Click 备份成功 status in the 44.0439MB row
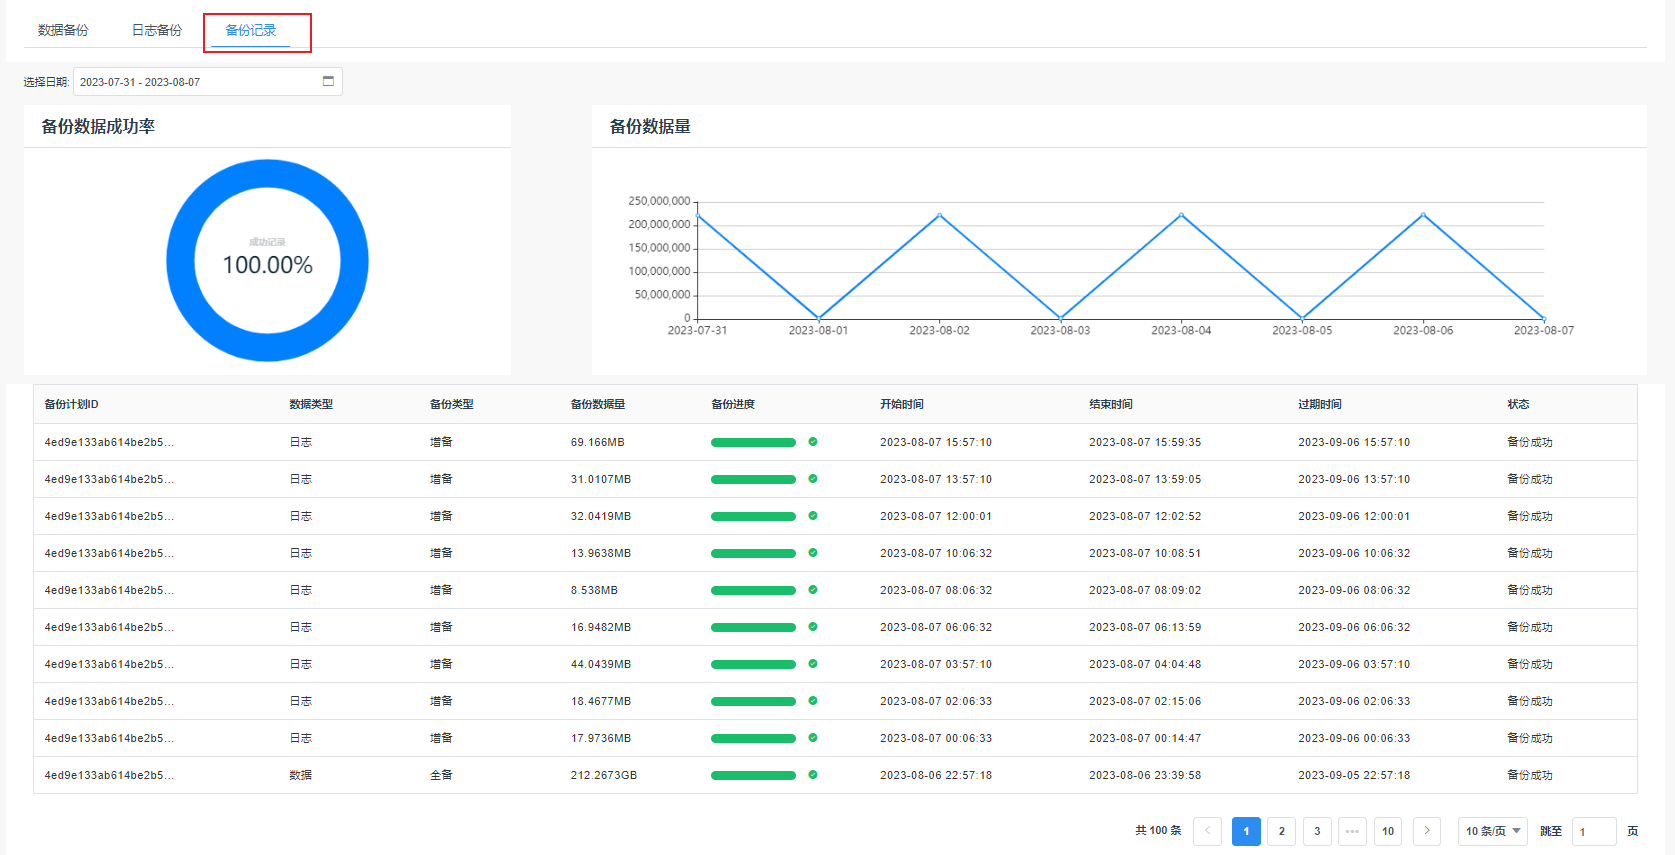This screenshot has width=1675, height=855. [x=1530, y=664]
